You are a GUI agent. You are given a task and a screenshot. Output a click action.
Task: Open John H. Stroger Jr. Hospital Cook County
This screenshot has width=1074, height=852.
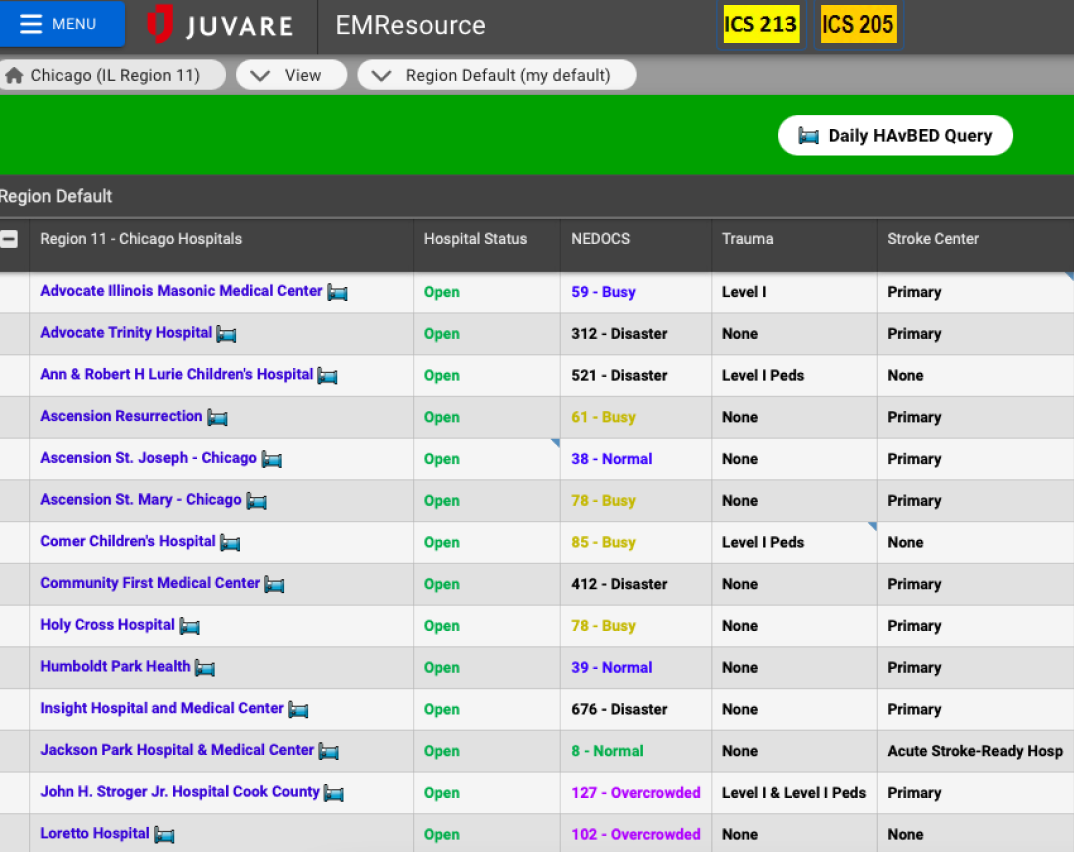179,792
